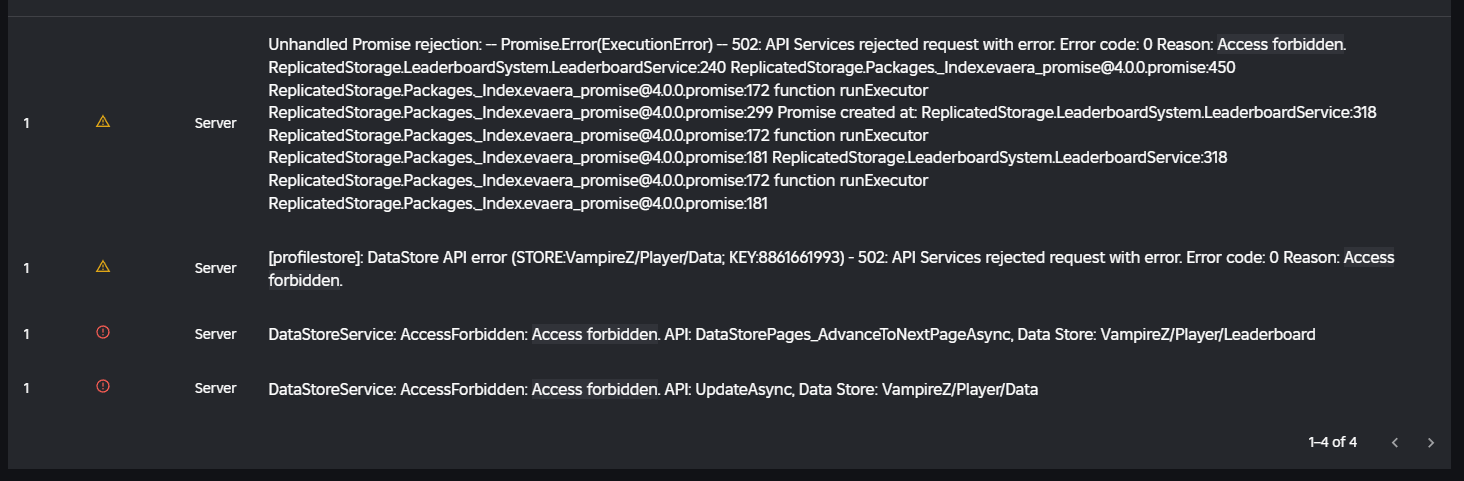
Task: Click the count value on the Promise rejection row
Action: tap(27, 123)
